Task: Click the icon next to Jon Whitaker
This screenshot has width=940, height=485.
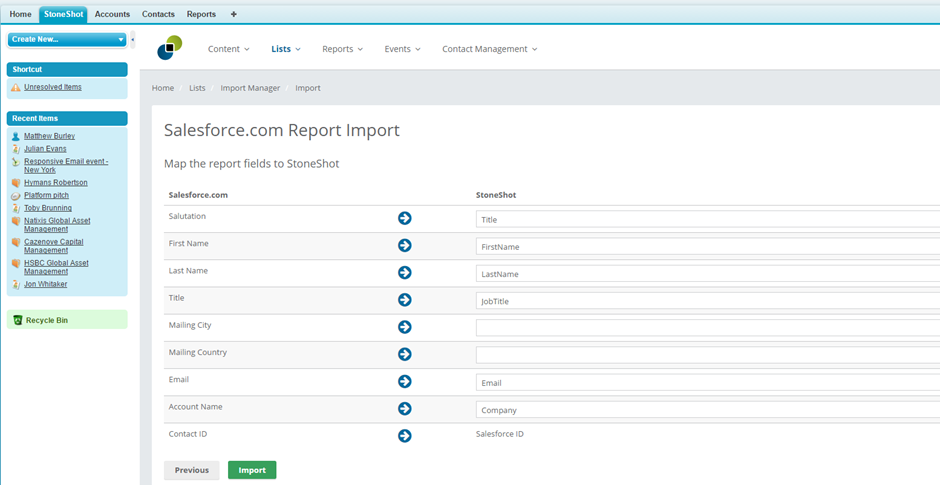Action: [x=16, y=285]
